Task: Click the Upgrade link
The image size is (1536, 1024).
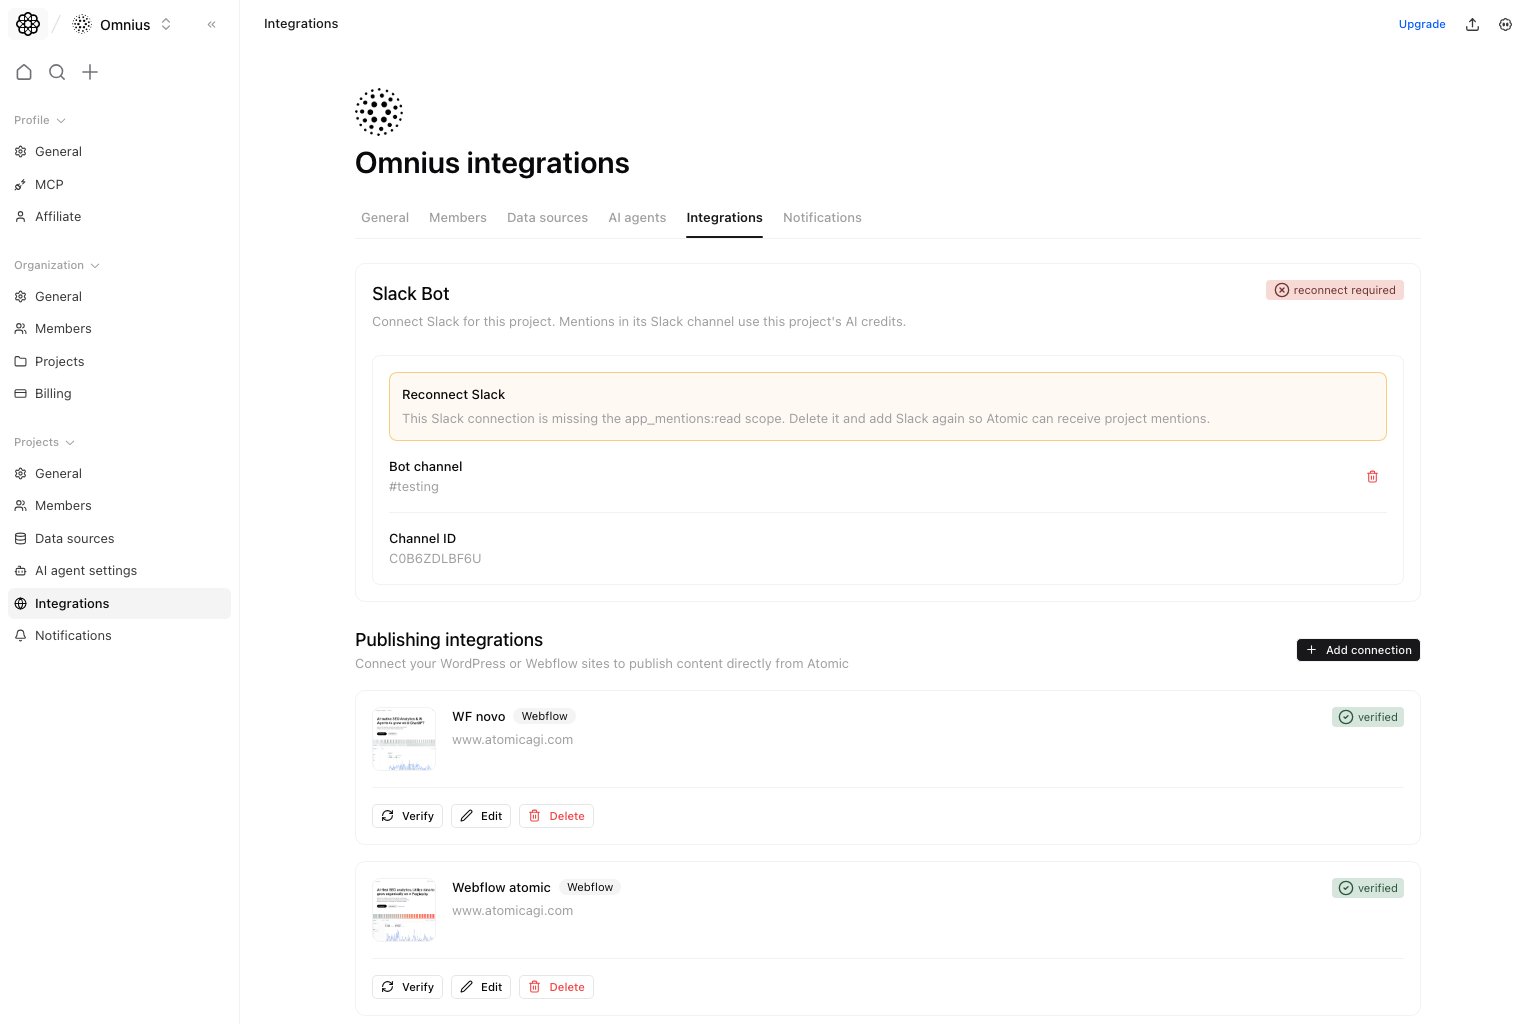Action: (1422, 24)
